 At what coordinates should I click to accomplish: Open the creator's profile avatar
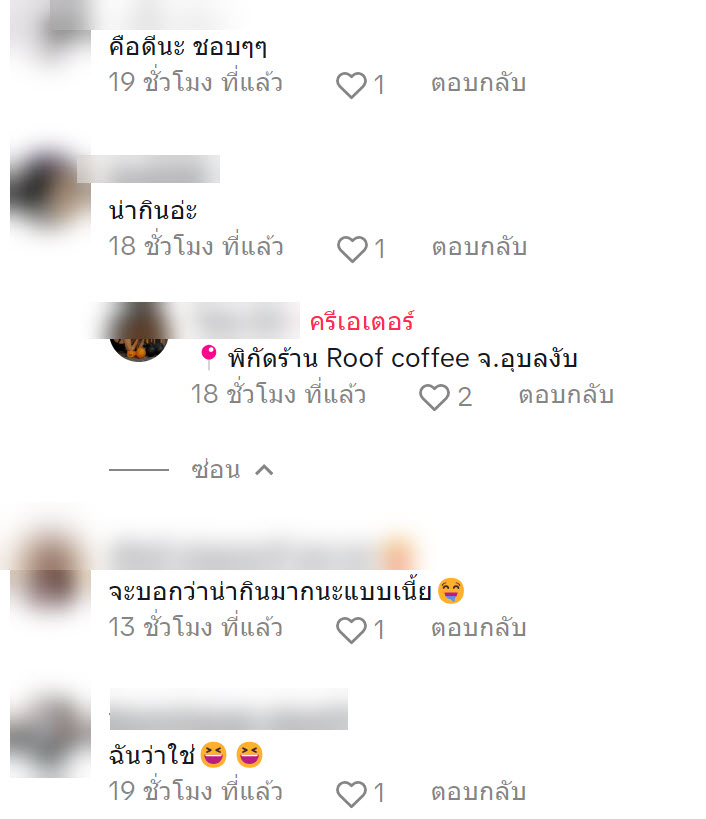click(139, 332)
